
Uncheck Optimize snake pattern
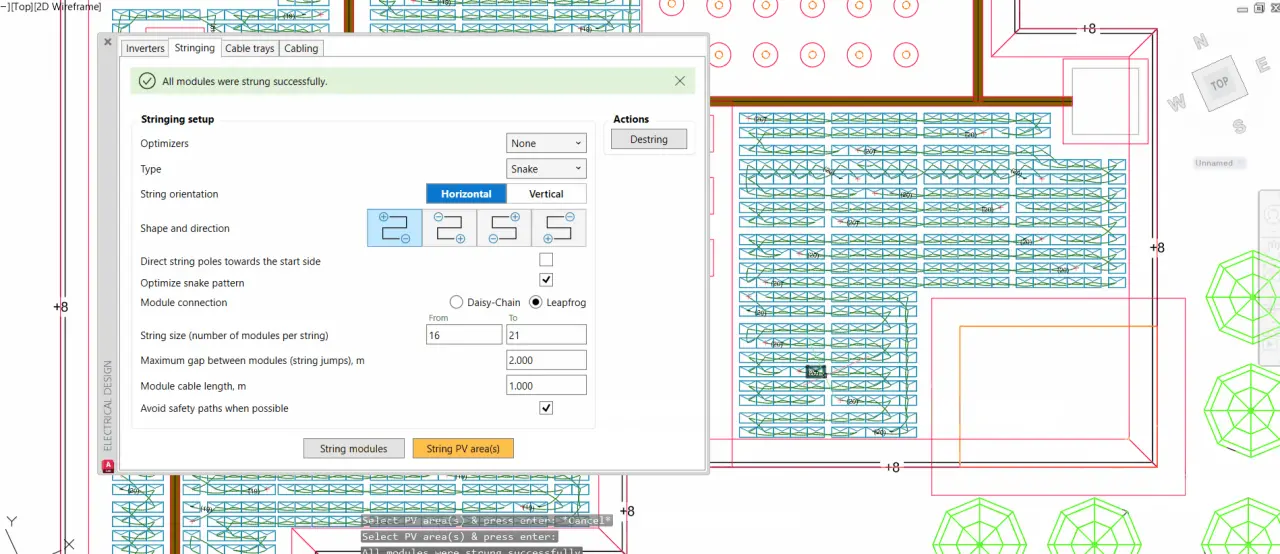click(x=546, y=280)
